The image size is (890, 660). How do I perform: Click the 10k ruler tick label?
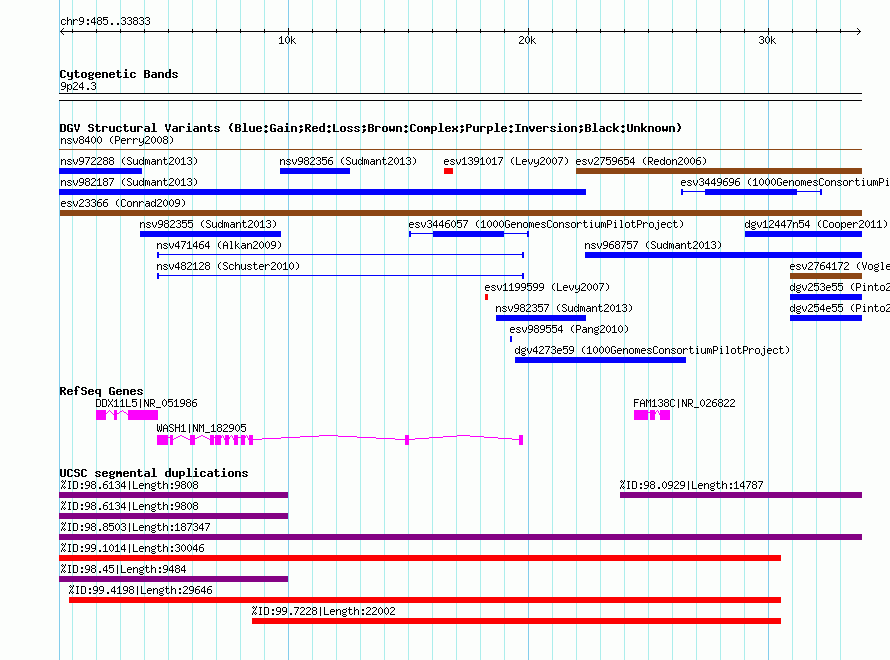287,40
